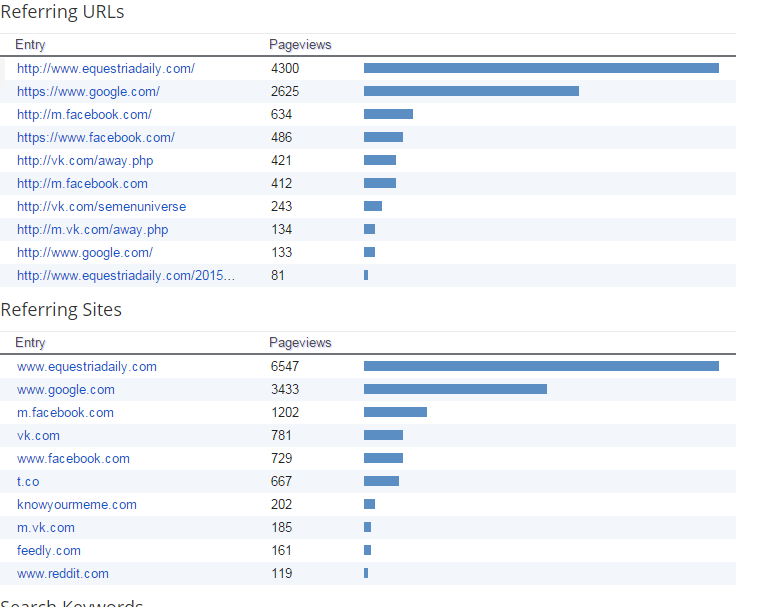The width and height of the screenshot is (758, 607).
Task: Click the 634 pageviews value
Action: click(x=281, y=115)
